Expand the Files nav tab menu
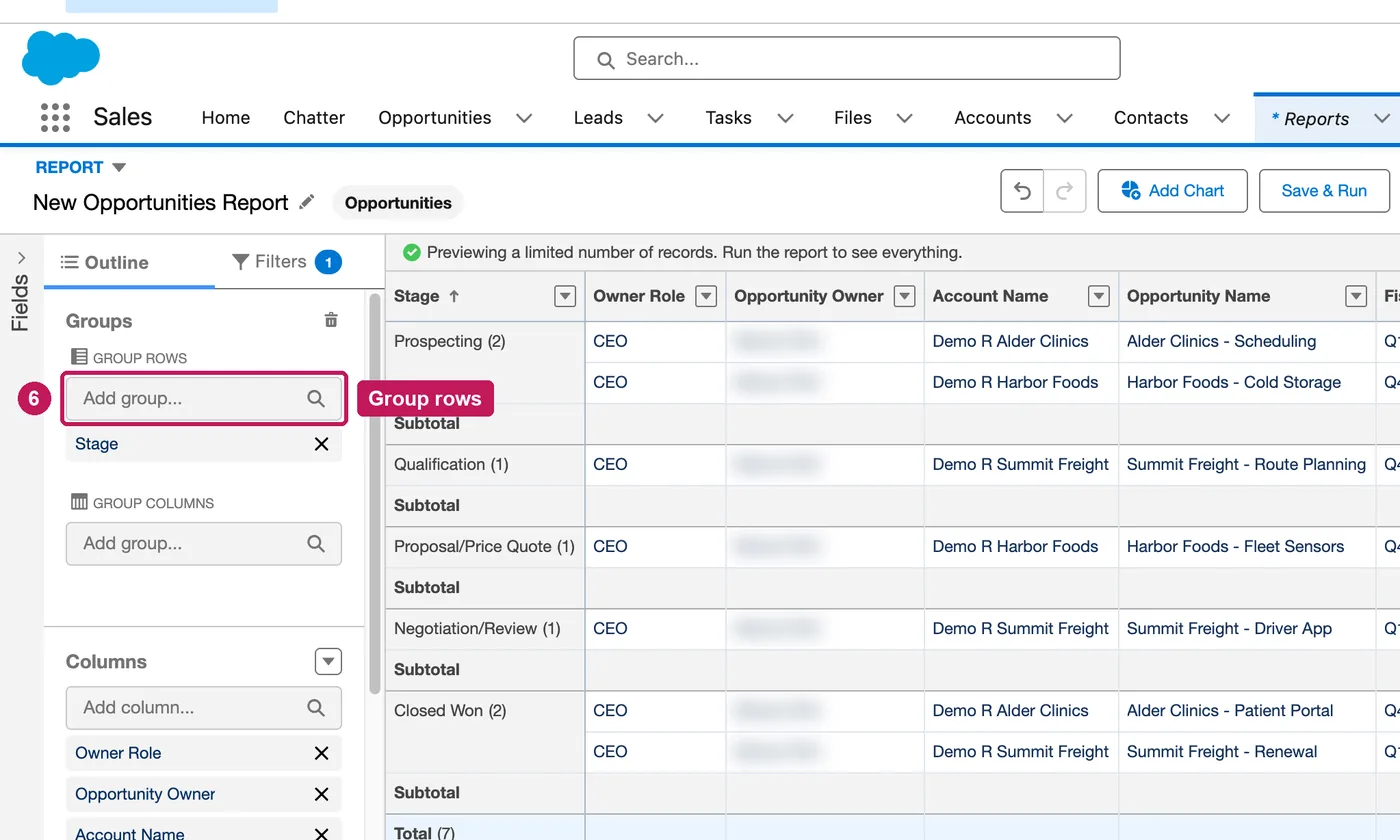The image size is (1400, 840). coord(904,118)
